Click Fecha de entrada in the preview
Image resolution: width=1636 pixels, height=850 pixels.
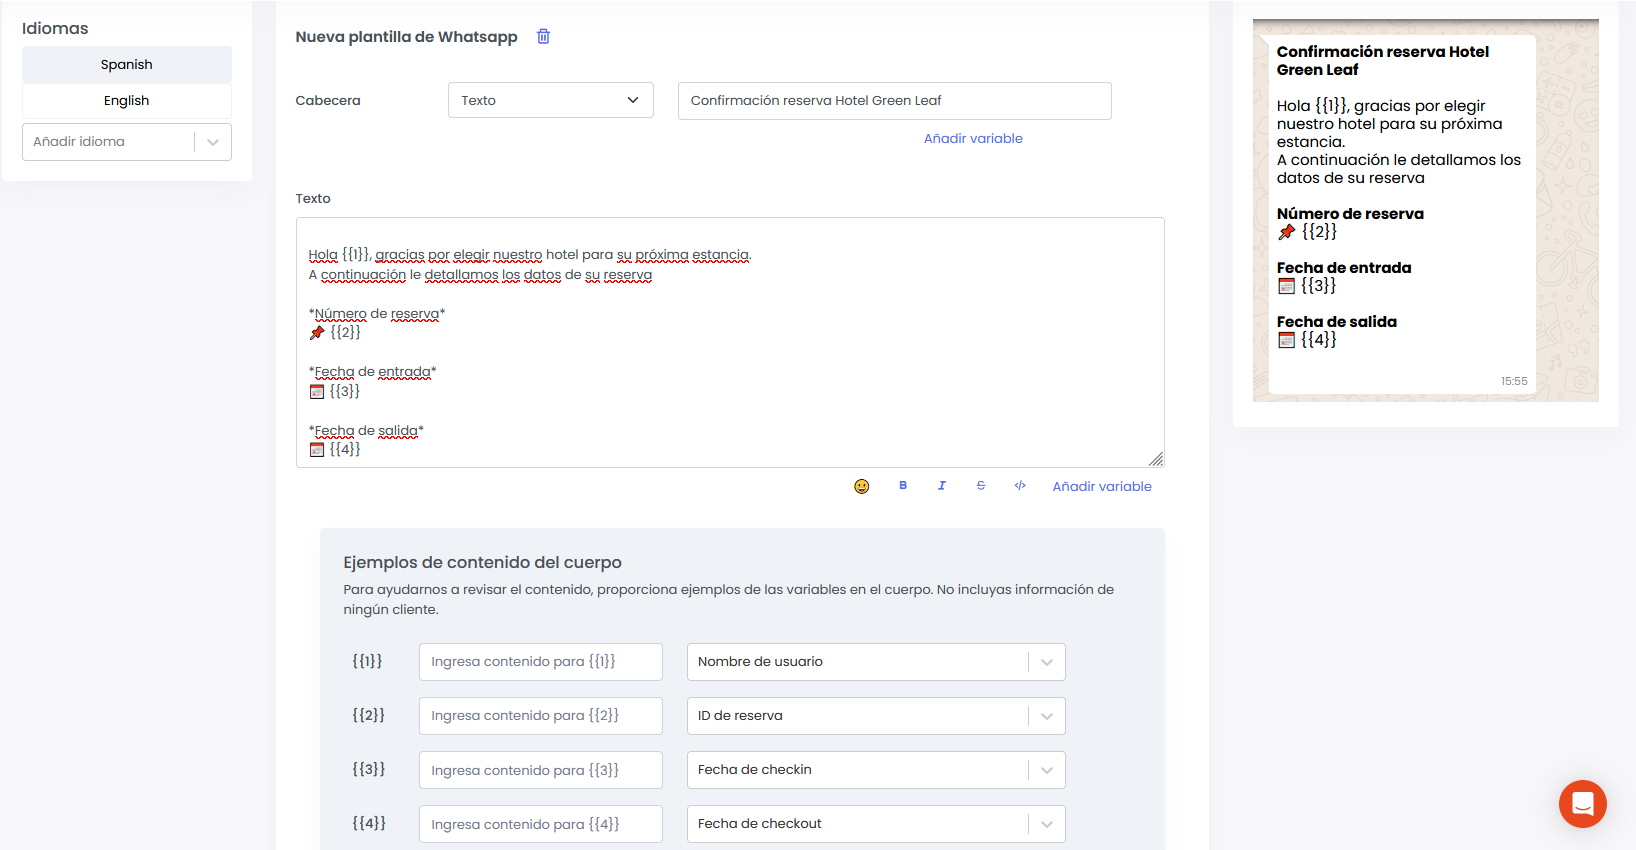[1344, 268]
